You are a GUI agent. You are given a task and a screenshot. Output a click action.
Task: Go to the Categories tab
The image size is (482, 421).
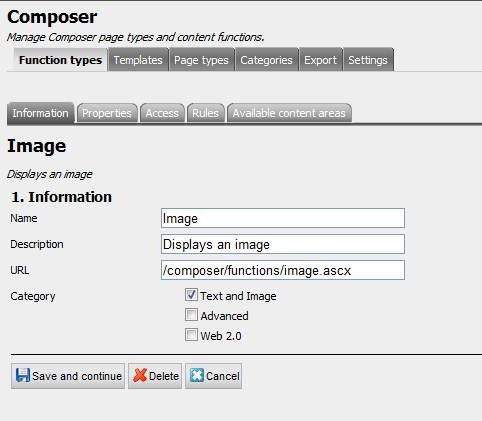click(x=266, y=60)
